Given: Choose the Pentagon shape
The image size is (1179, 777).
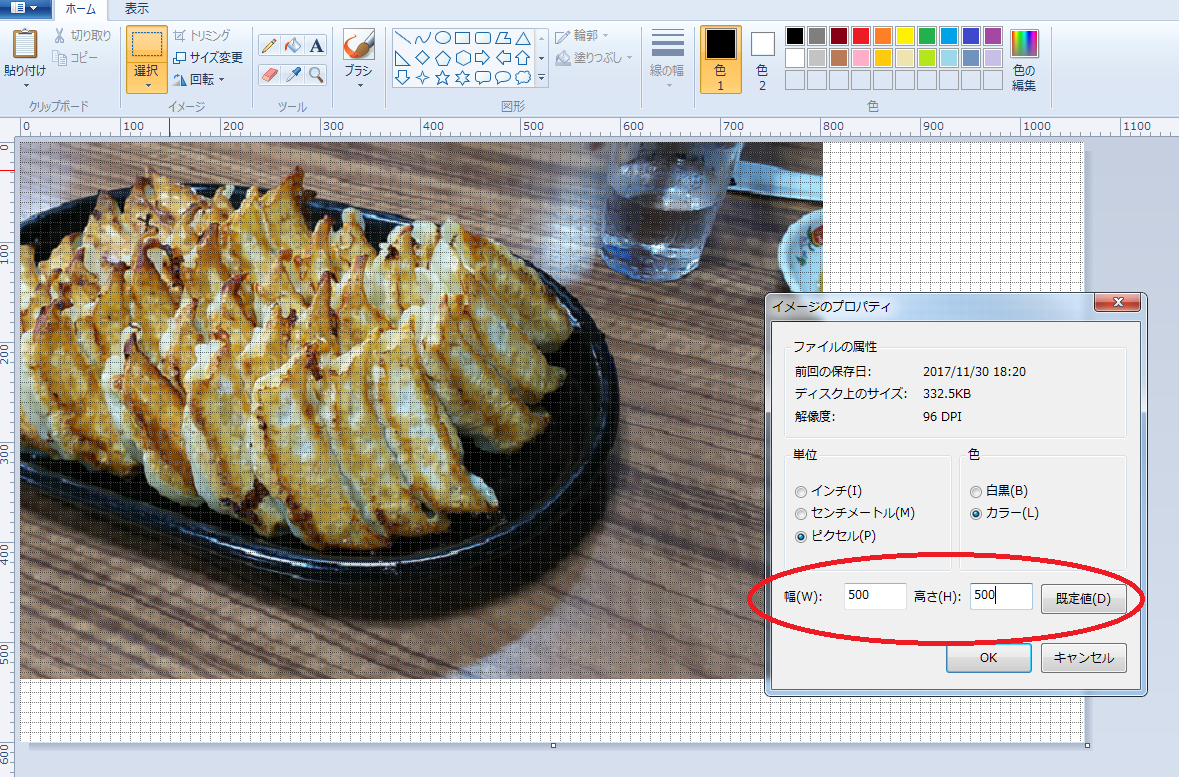Looking at the screenshot, I should pyautogui.click(x=443, y=58).
